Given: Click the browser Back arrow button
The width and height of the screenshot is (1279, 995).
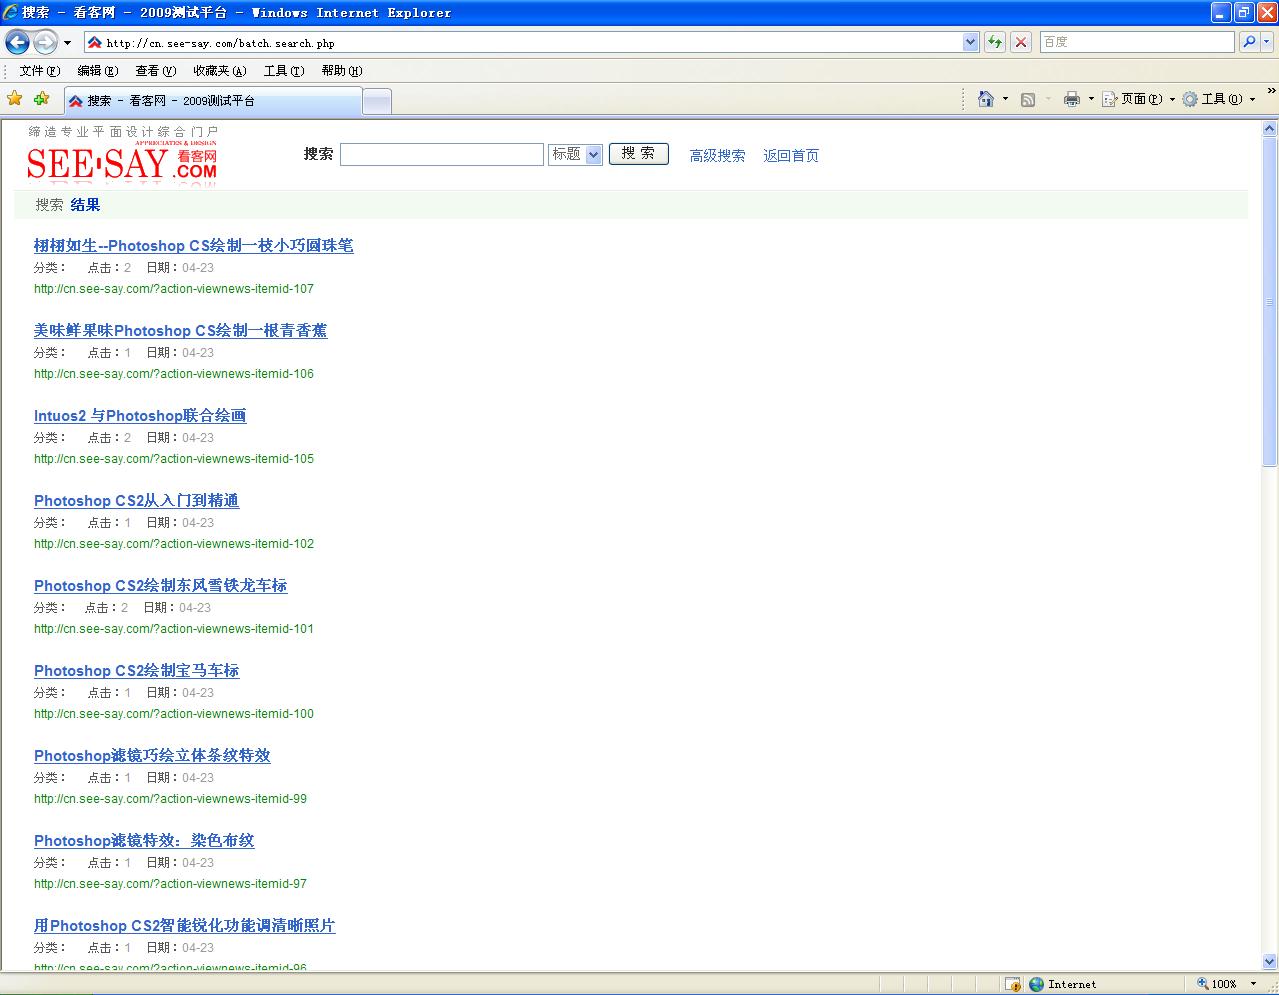Looking at the screenshot, I should tap(17, 42).
